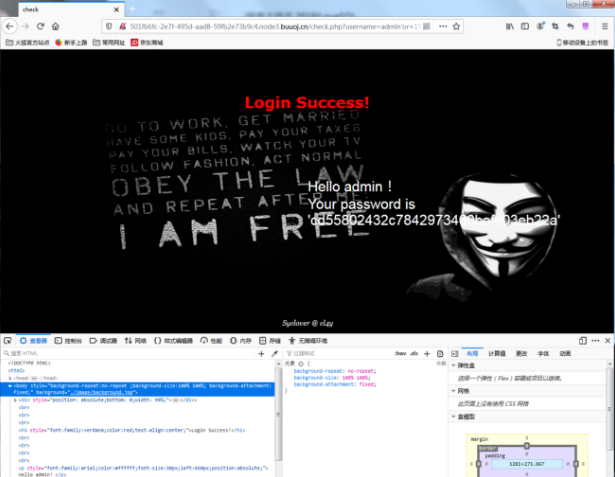Toggle print media simulation icon
Screen dimensions: 615x477
tap(440, 353)
